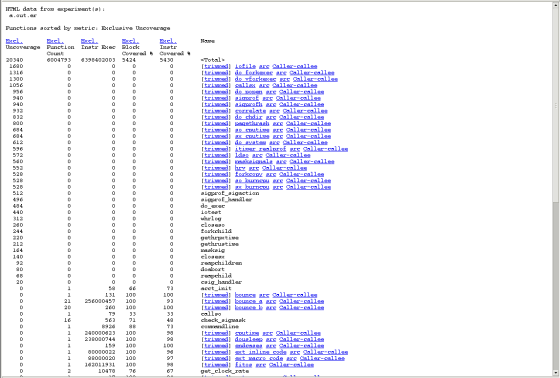This screenshot has height=378, width=560.
Task: Open the do_chdir function link
Action: (x=249, y=117)
